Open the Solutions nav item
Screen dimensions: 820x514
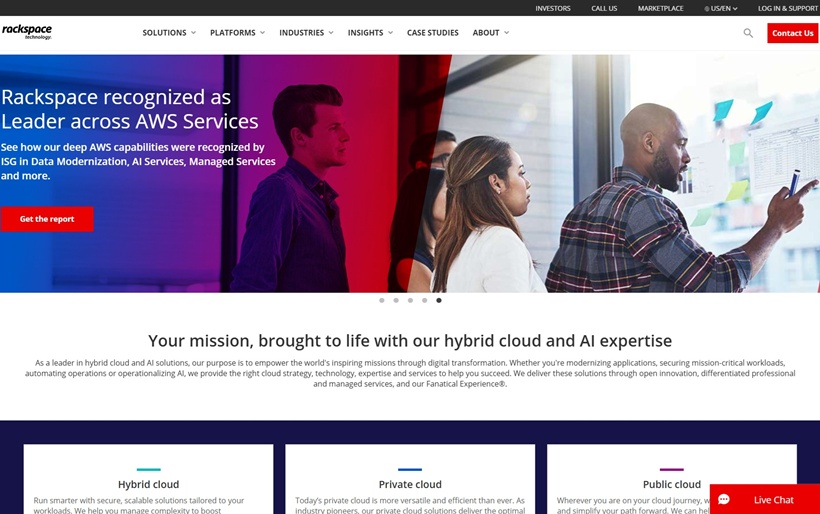164,32
